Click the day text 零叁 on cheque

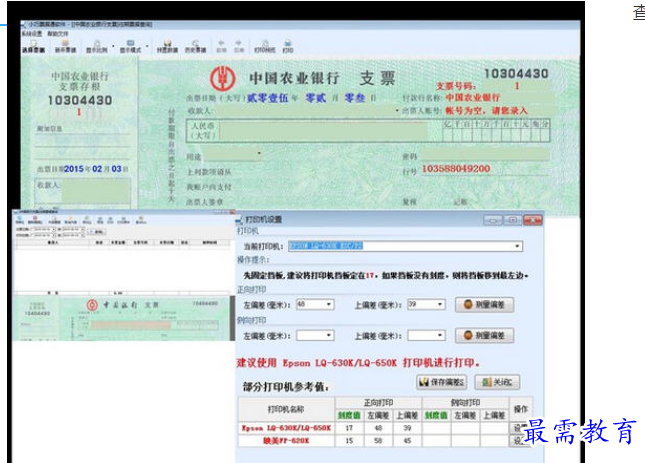tap(355, 98)
